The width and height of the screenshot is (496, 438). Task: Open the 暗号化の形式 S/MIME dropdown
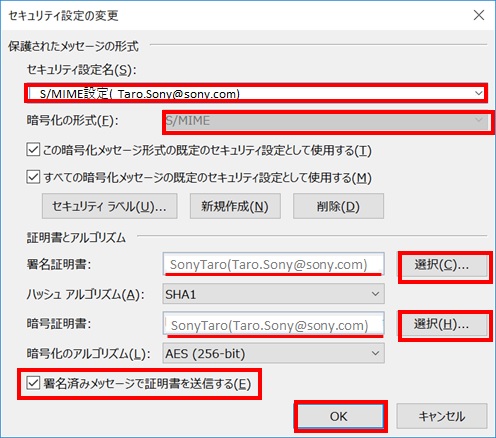(327, 121)
